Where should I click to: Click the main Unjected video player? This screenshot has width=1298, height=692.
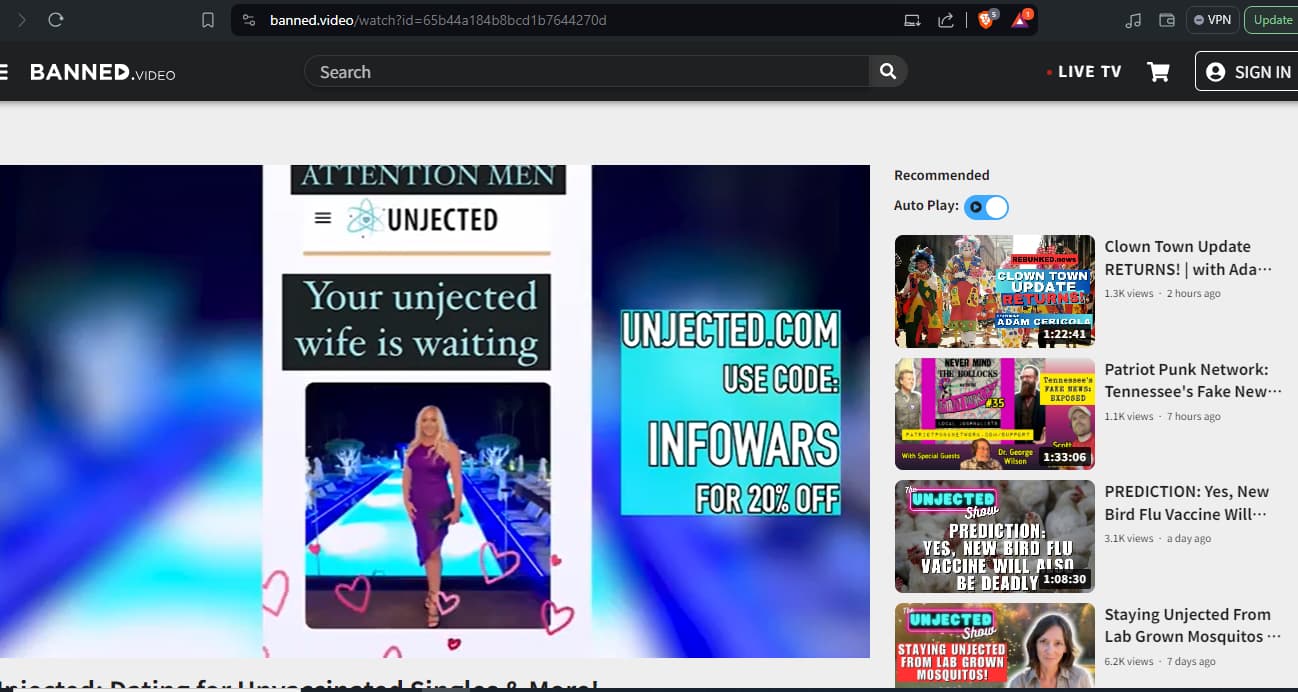[435, 411]
